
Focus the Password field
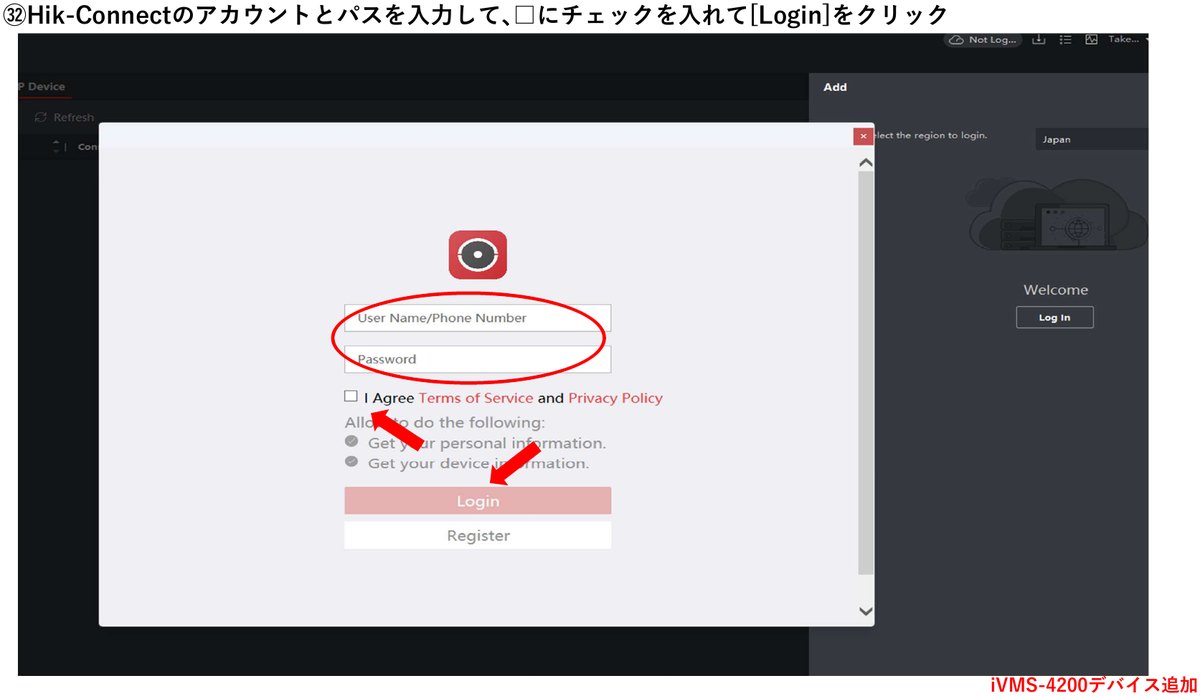pos(478,359)
